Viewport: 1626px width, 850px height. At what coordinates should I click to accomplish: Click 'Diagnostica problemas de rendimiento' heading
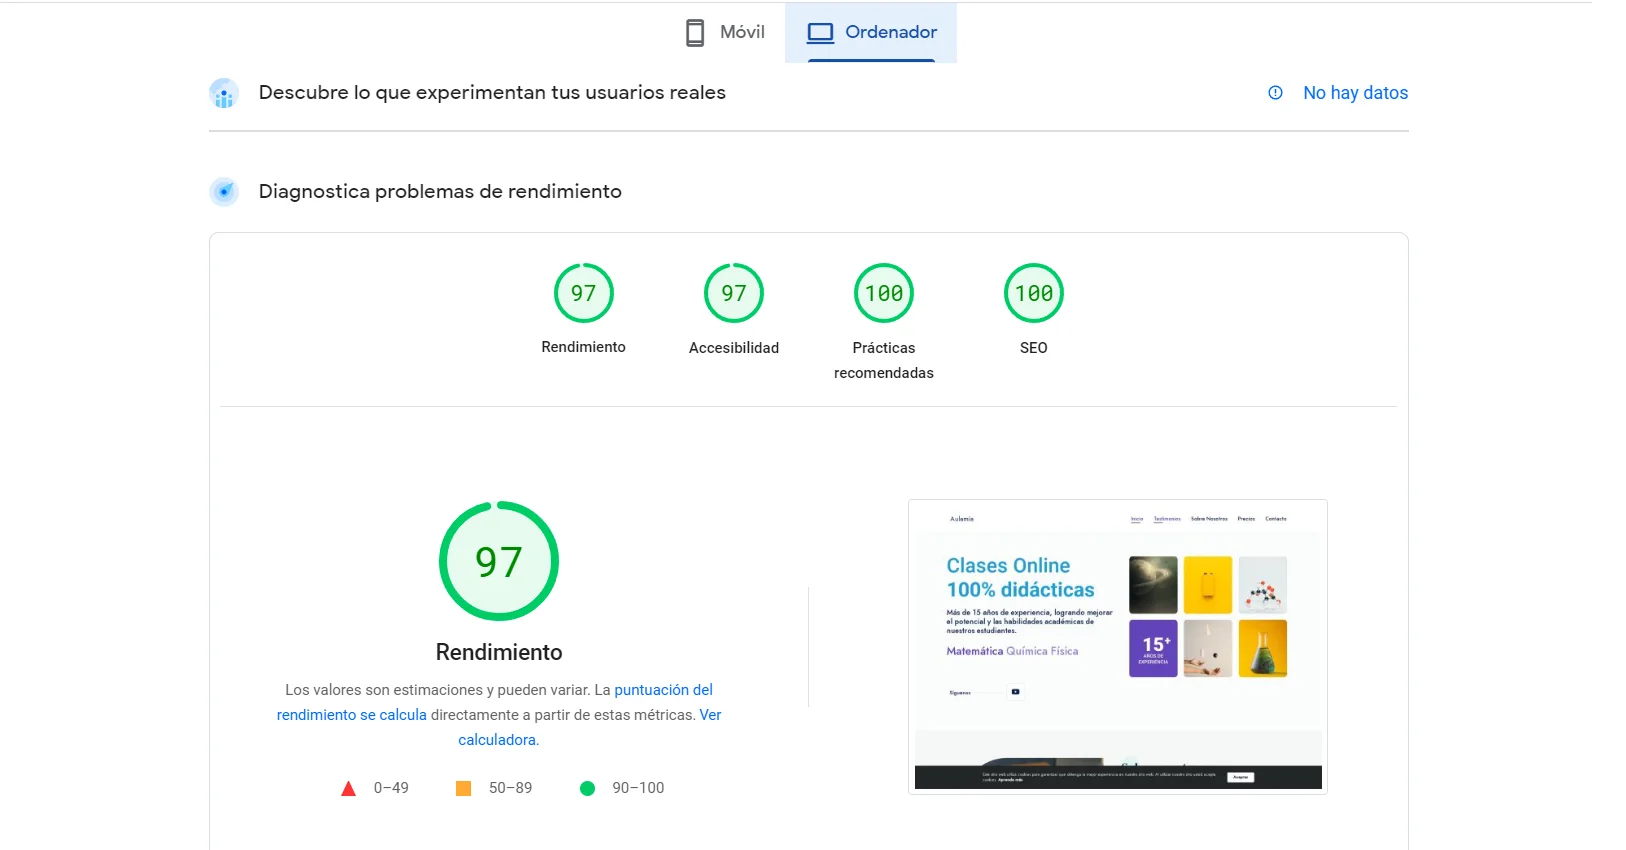click(x=440, y=191)
